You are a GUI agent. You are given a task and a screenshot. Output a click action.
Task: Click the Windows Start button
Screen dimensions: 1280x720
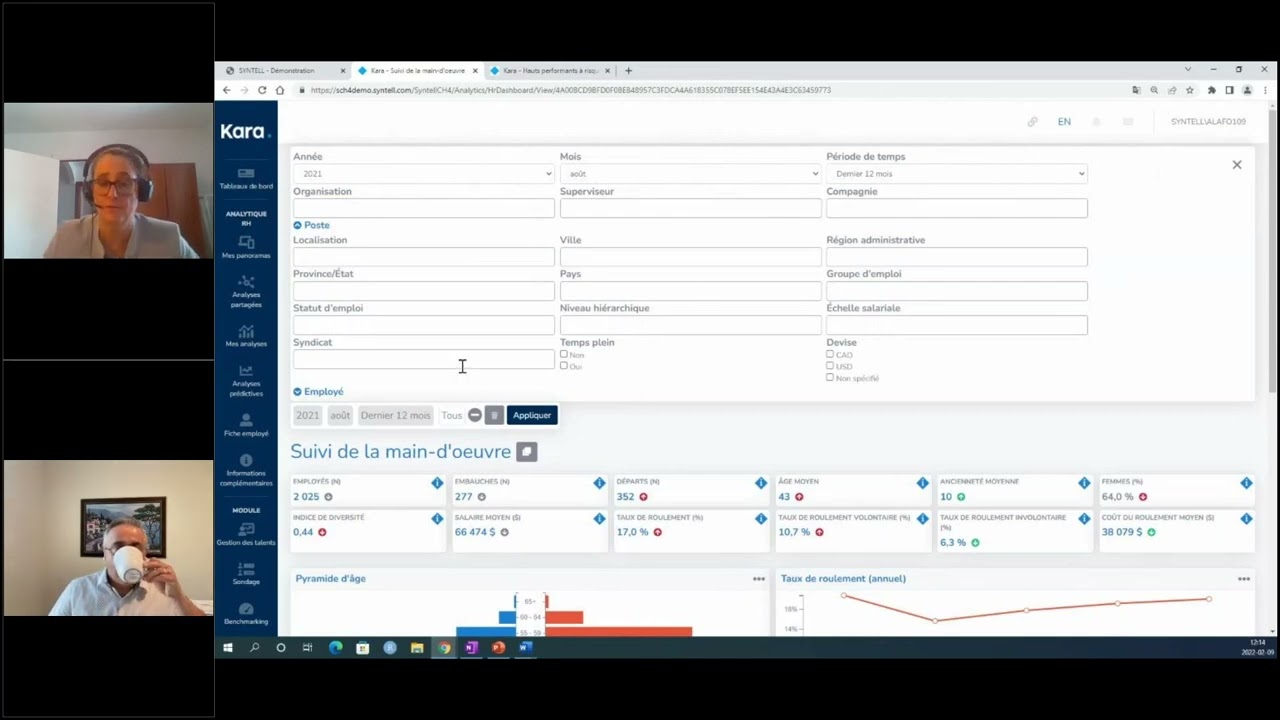[x=228, y=647]
